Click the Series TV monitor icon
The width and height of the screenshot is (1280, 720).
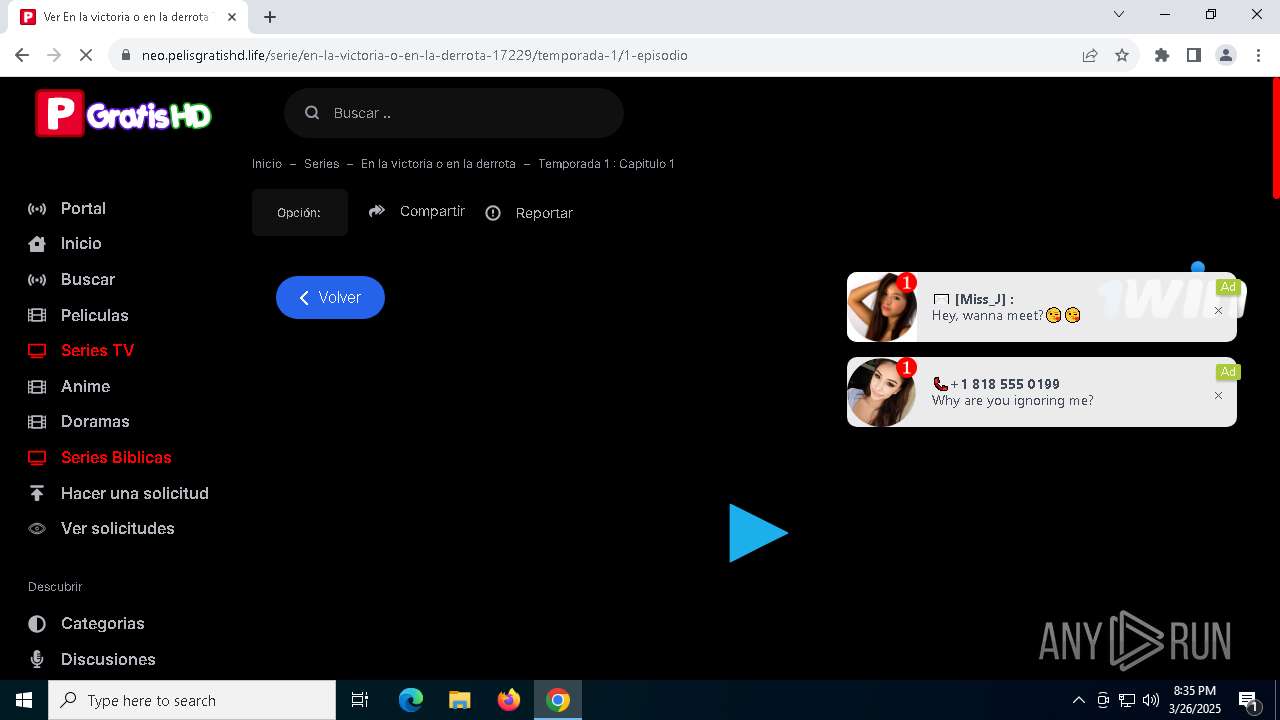tap(37, 351)
